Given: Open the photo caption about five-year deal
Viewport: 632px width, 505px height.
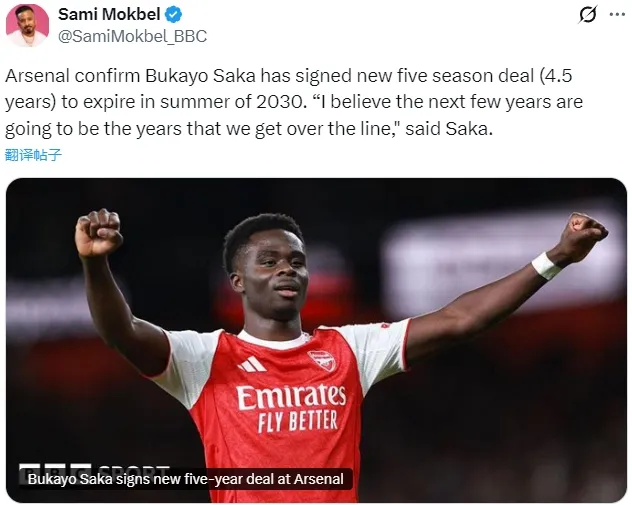Looking at the screenshot, I should [185, 479].
